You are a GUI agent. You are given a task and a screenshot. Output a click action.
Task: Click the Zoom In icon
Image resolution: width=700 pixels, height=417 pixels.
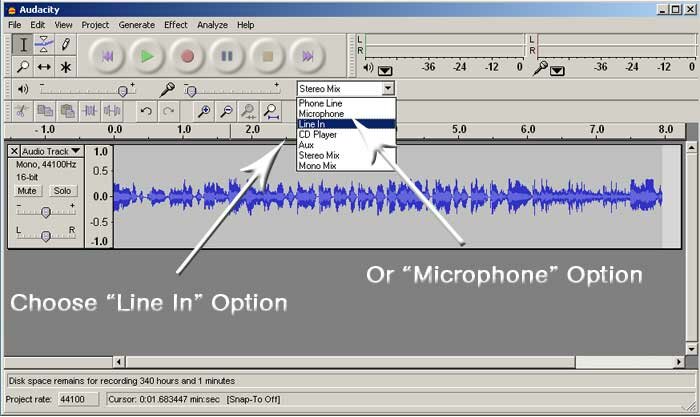point(204,111)
